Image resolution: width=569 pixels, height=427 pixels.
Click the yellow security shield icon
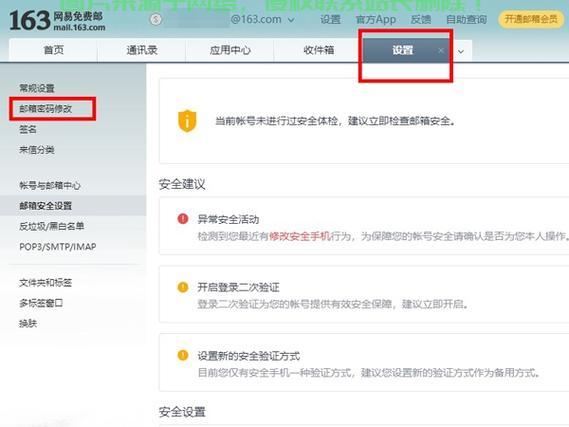pos(187,121)
